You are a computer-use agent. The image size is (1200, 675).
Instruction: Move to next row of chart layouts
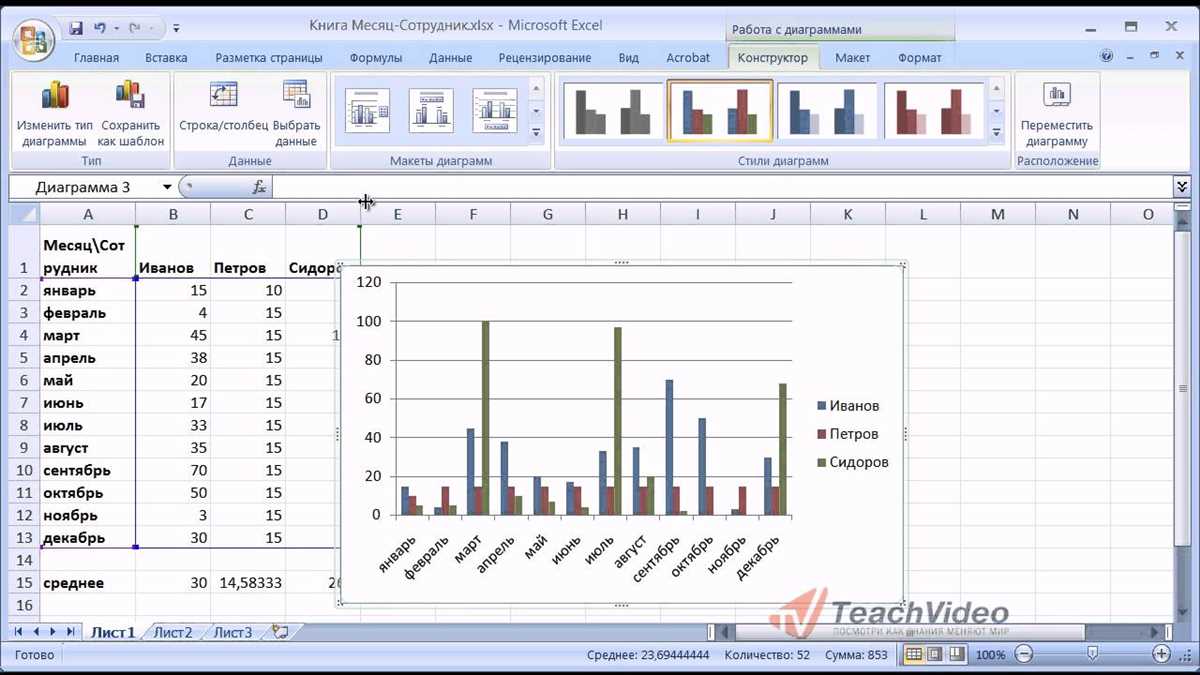click(536, 111)
